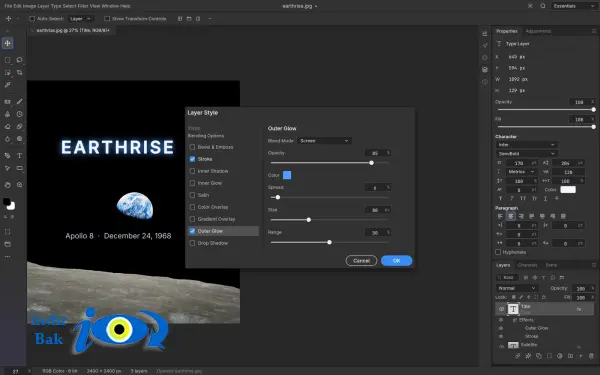The image size is (600, 375).
Task: Open the Window menu
Action: [x=110, y=6]
